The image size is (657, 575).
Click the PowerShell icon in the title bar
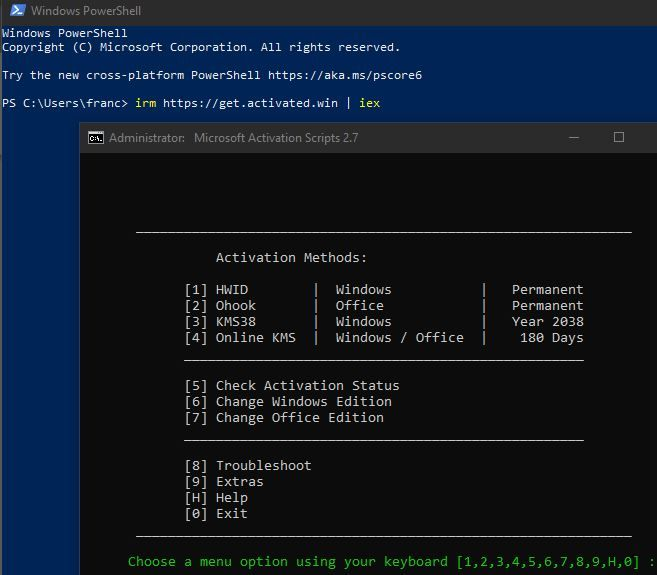16,11
